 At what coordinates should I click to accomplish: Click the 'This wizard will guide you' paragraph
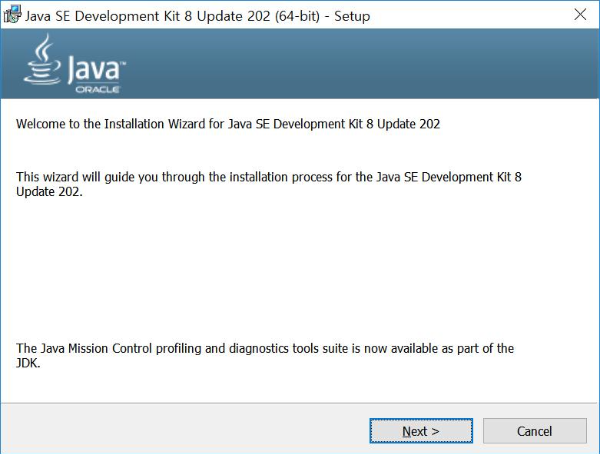click(x=269, y=184)
